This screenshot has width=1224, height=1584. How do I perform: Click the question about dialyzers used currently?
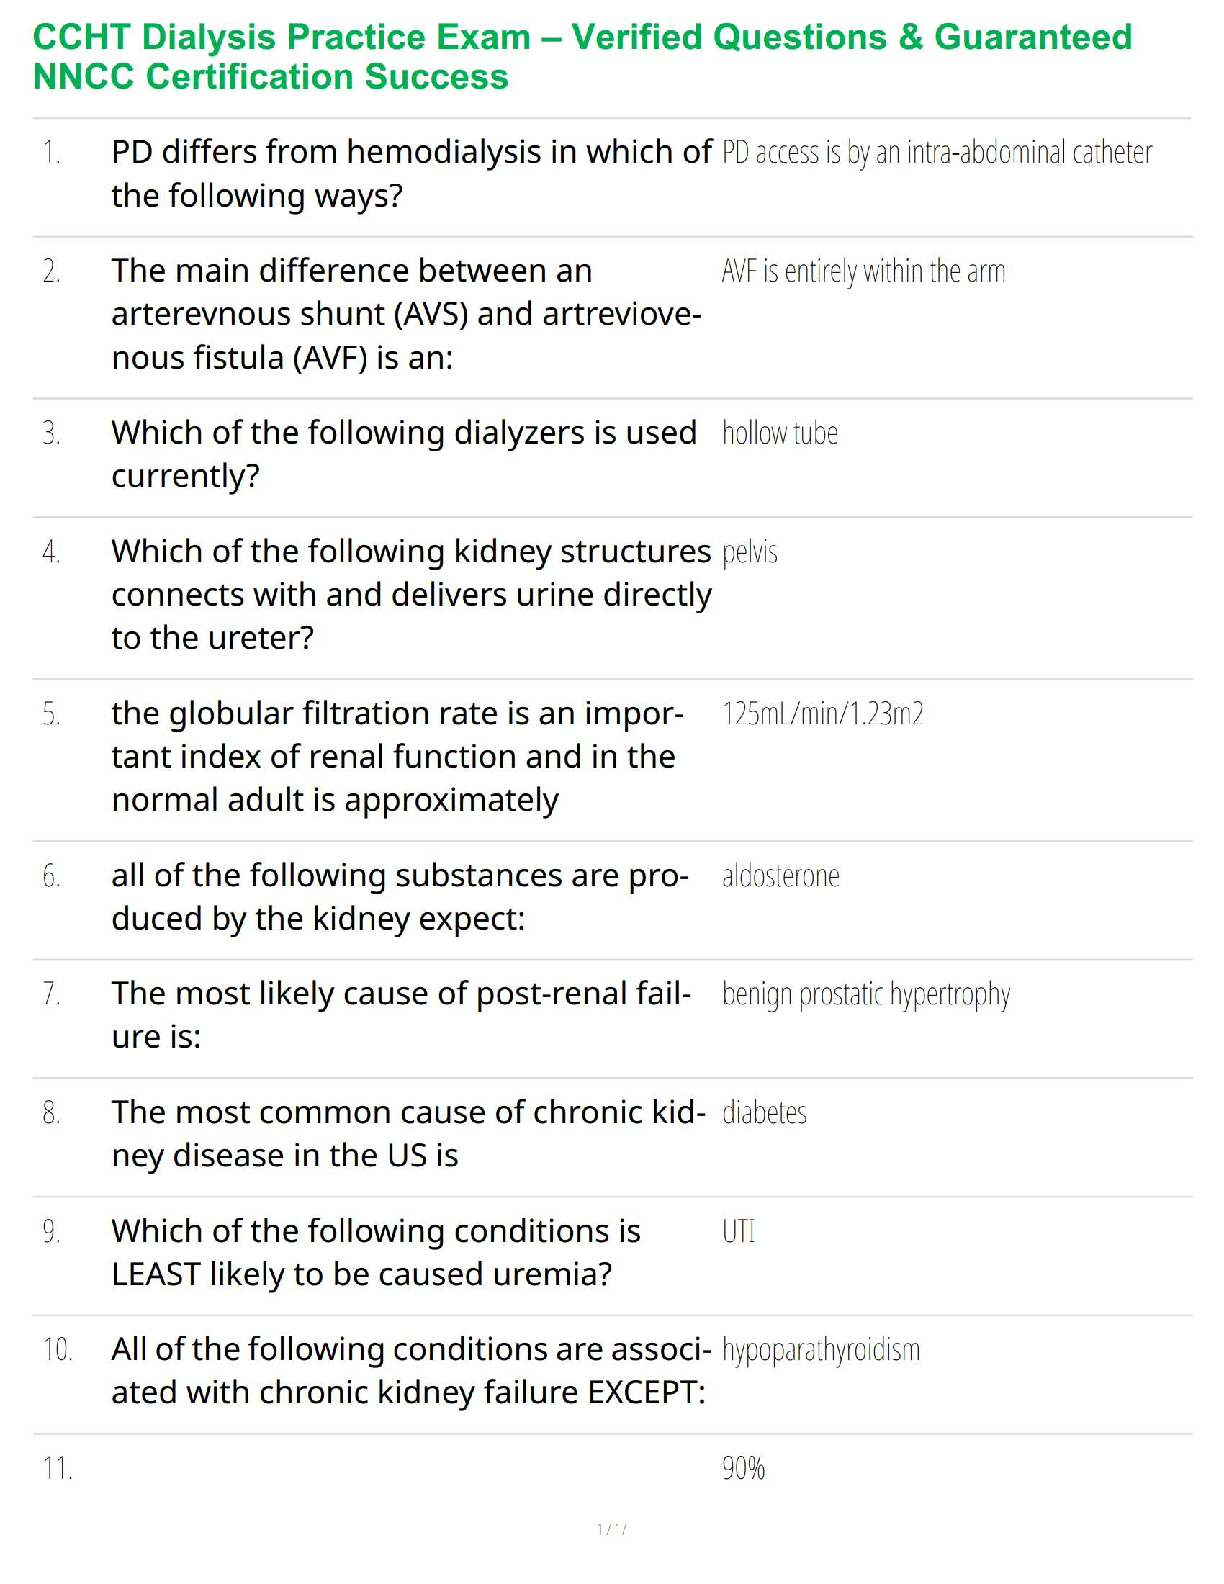click(404, 454)
